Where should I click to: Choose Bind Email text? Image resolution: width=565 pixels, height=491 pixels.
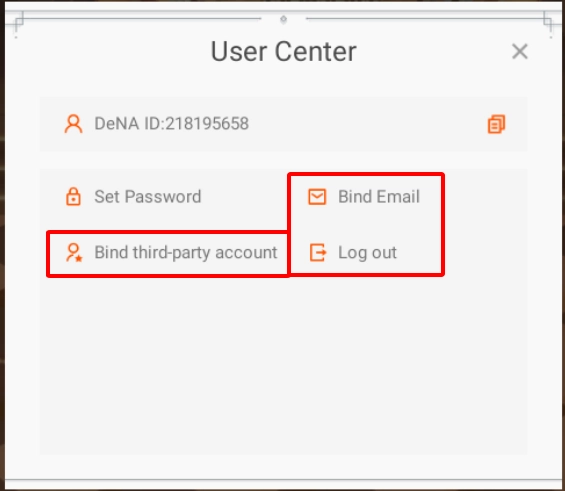tap(379, 197)
